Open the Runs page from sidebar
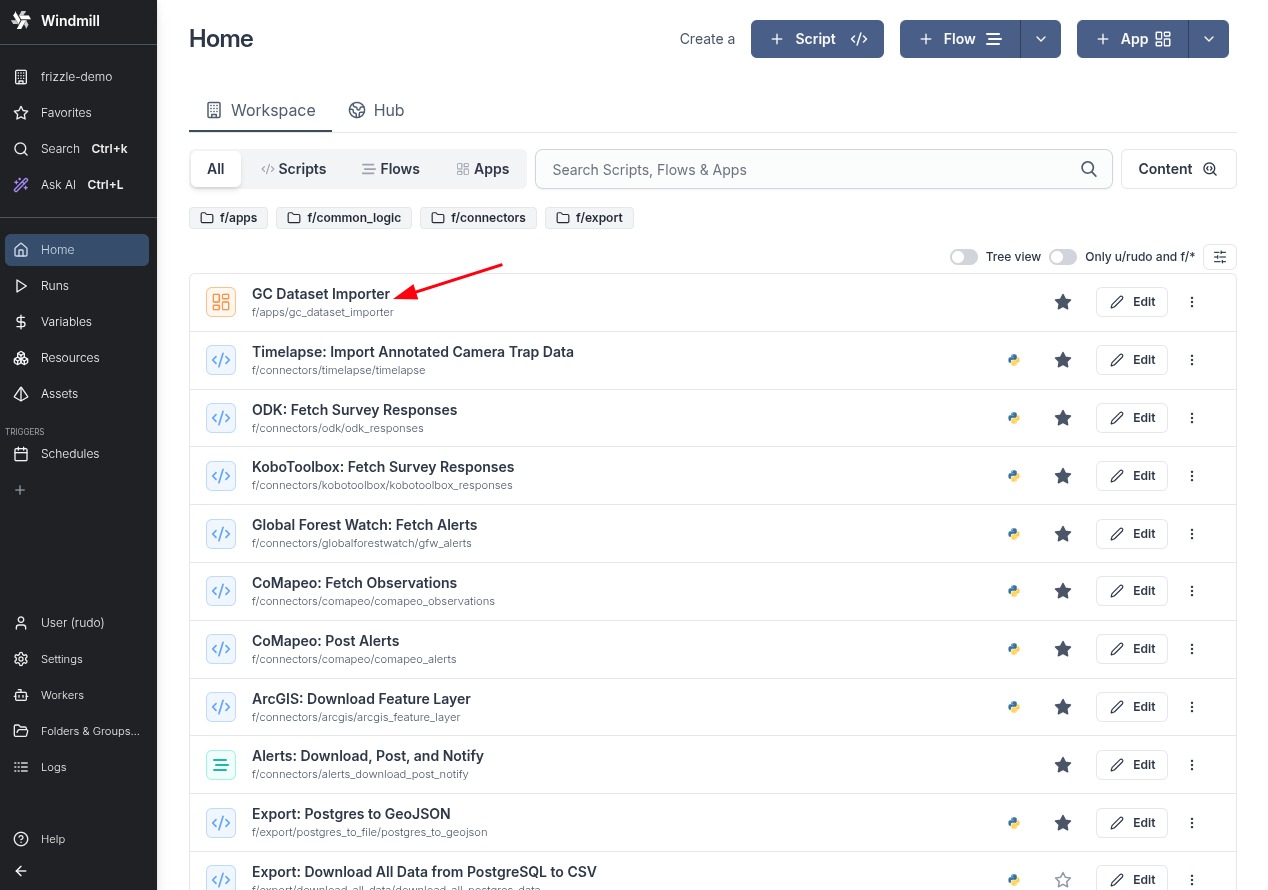Screen dimensions: 1268x890 (x=54, y=285)
